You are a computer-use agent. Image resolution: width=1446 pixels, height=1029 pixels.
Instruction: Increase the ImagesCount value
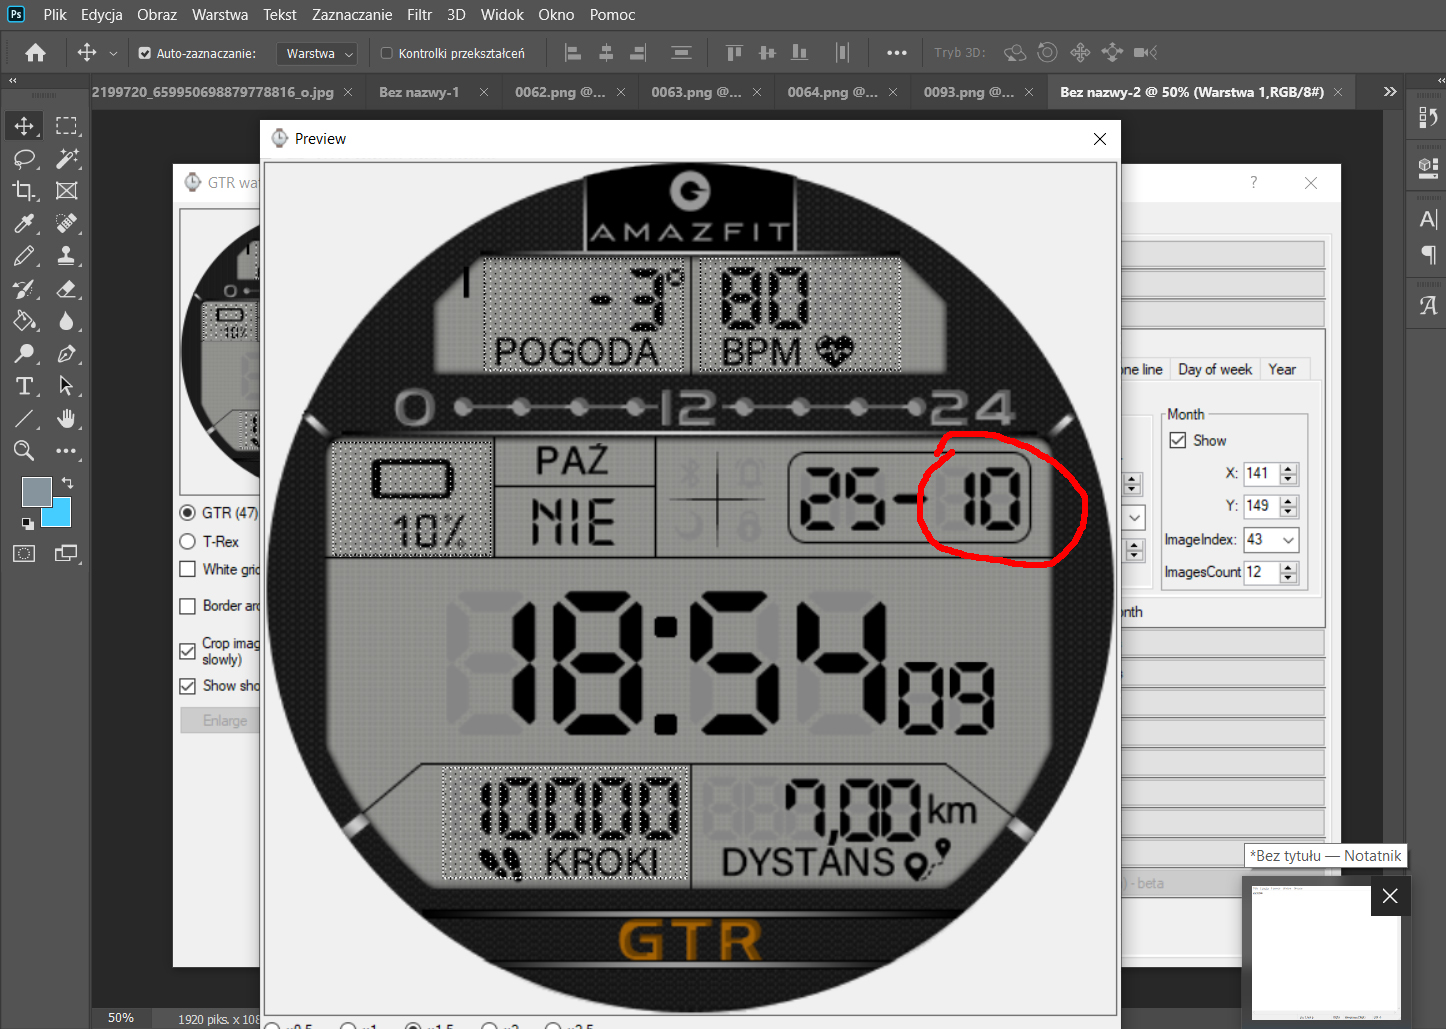point(1289,567)
